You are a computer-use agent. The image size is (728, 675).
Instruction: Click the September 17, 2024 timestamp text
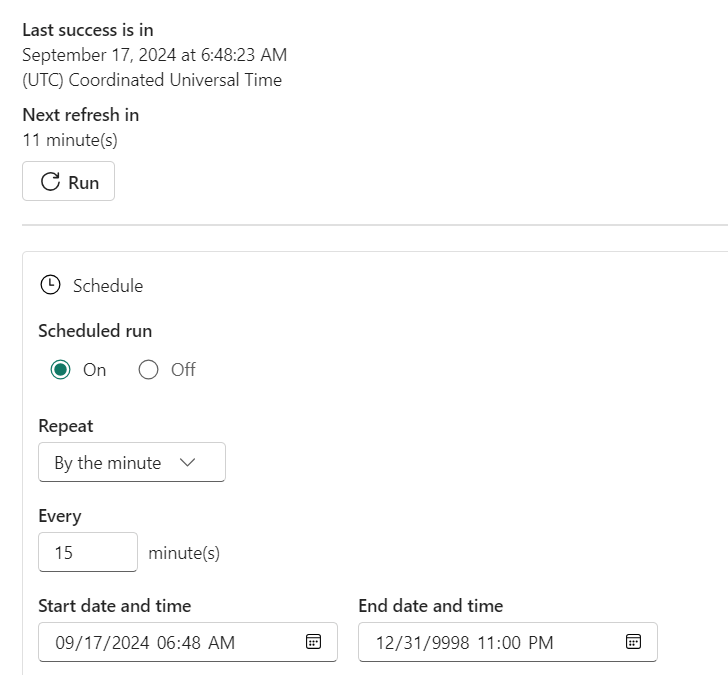[154, 55]
